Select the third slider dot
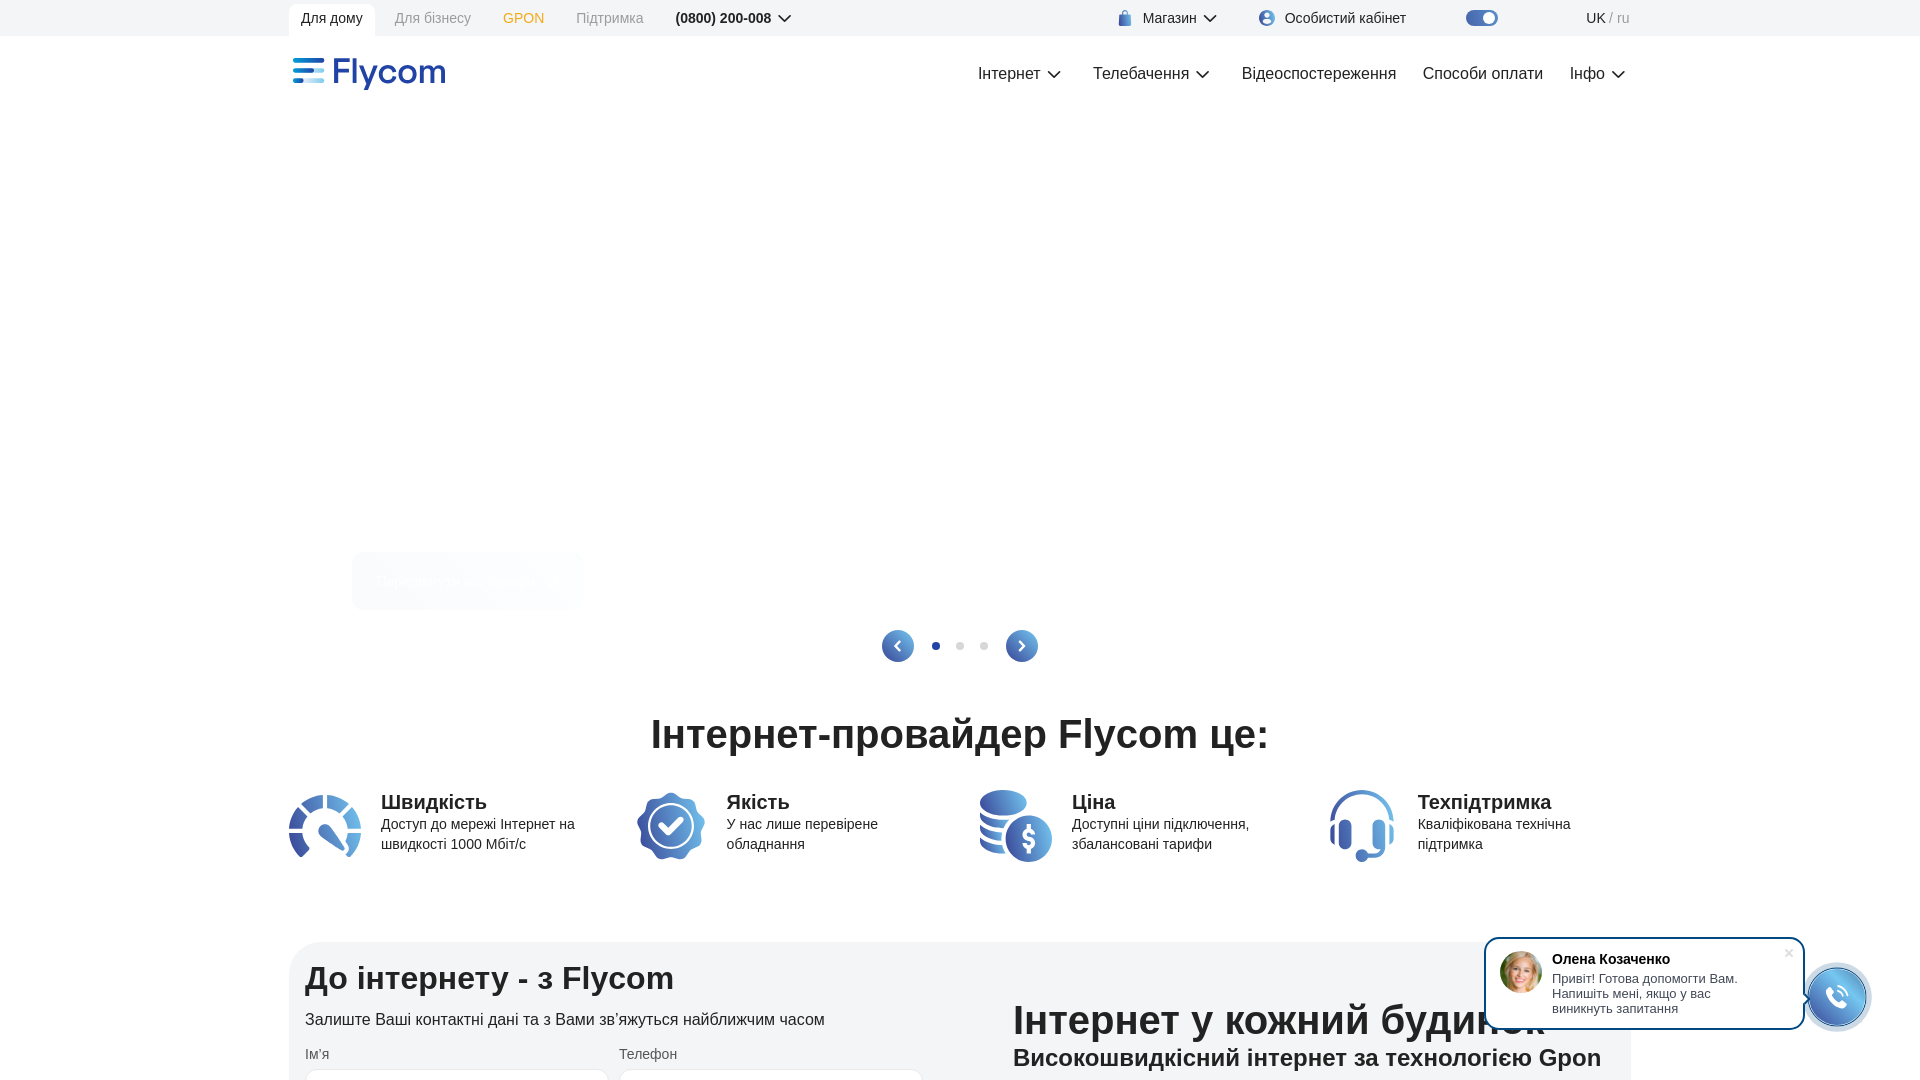 (984, 646)
